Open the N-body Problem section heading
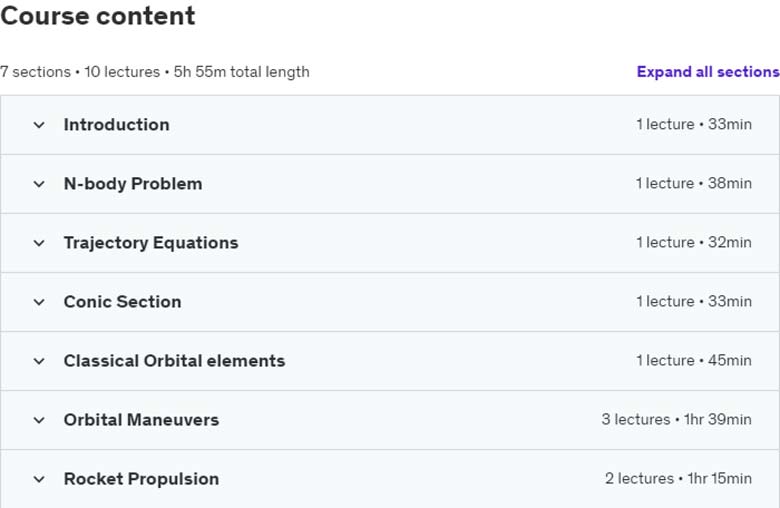The image size is (780, 508). coord(133,184)
